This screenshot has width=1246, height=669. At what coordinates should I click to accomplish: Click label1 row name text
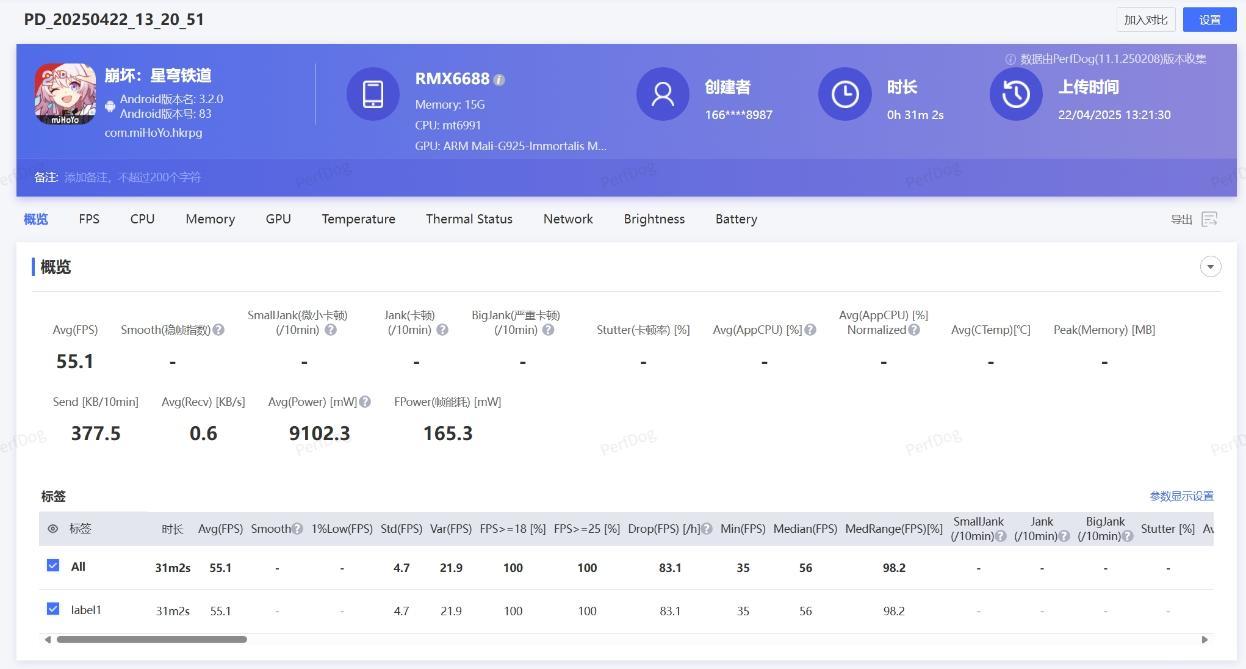point(86,610)
